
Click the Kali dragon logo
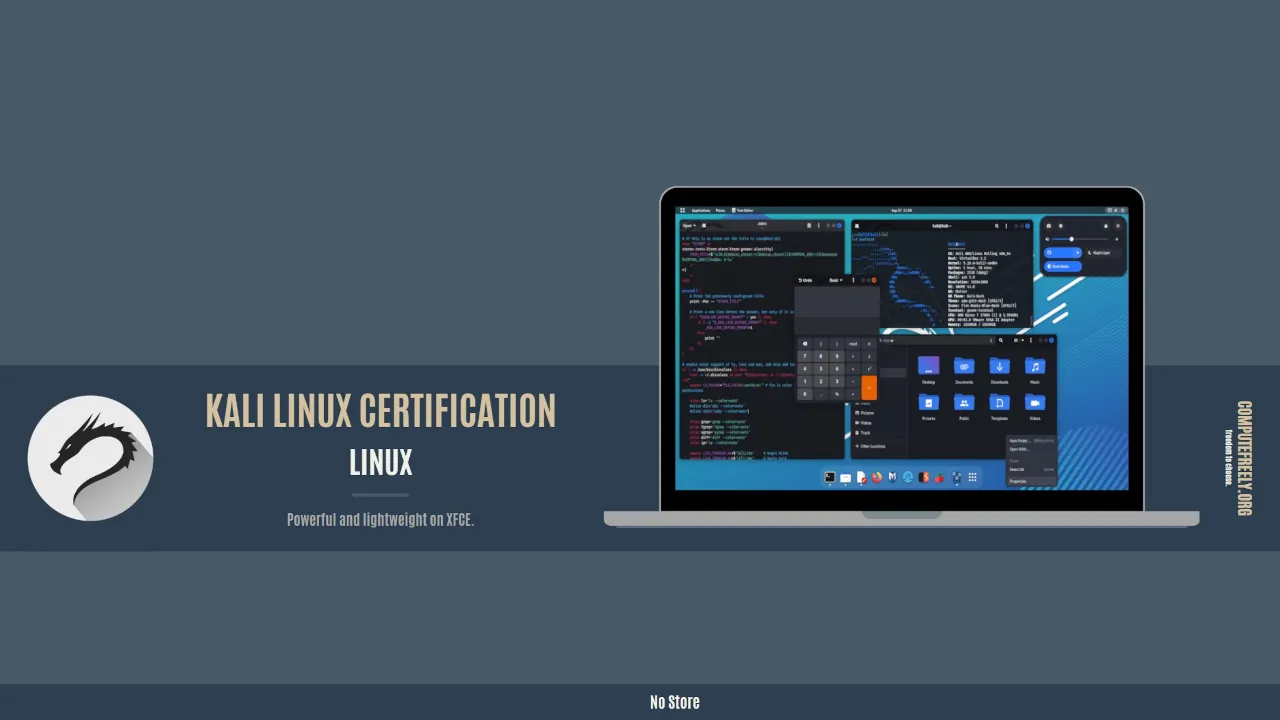91,458
